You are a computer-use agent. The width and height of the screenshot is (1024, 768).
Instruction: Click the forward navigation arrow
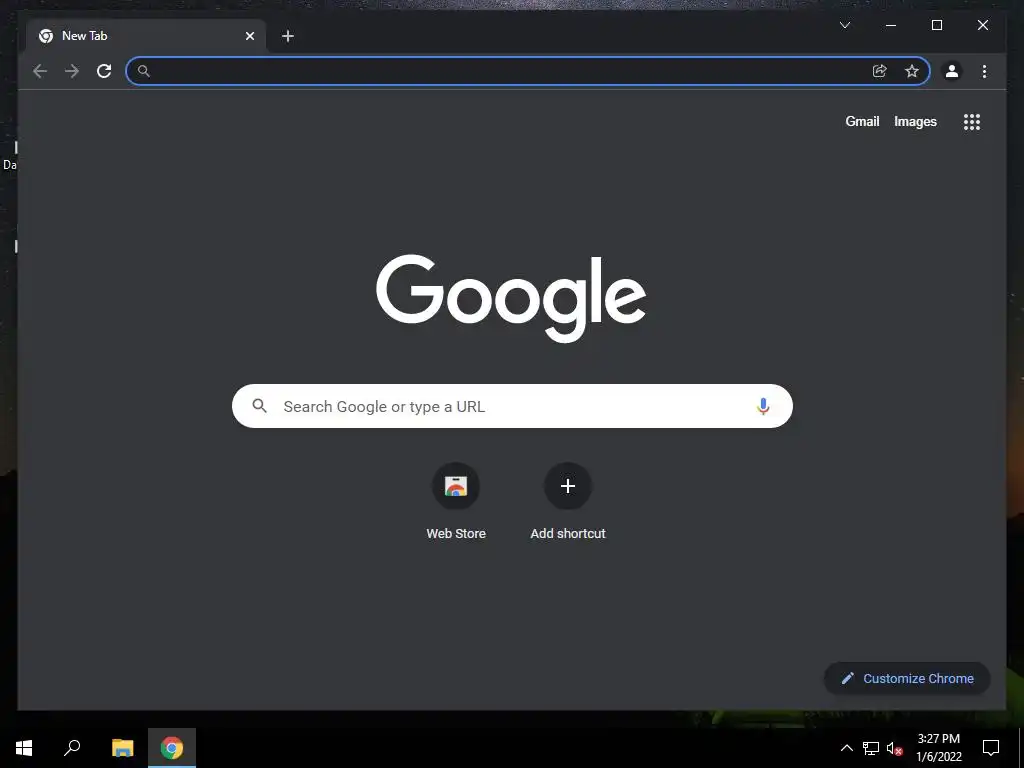tap(72, 71)
